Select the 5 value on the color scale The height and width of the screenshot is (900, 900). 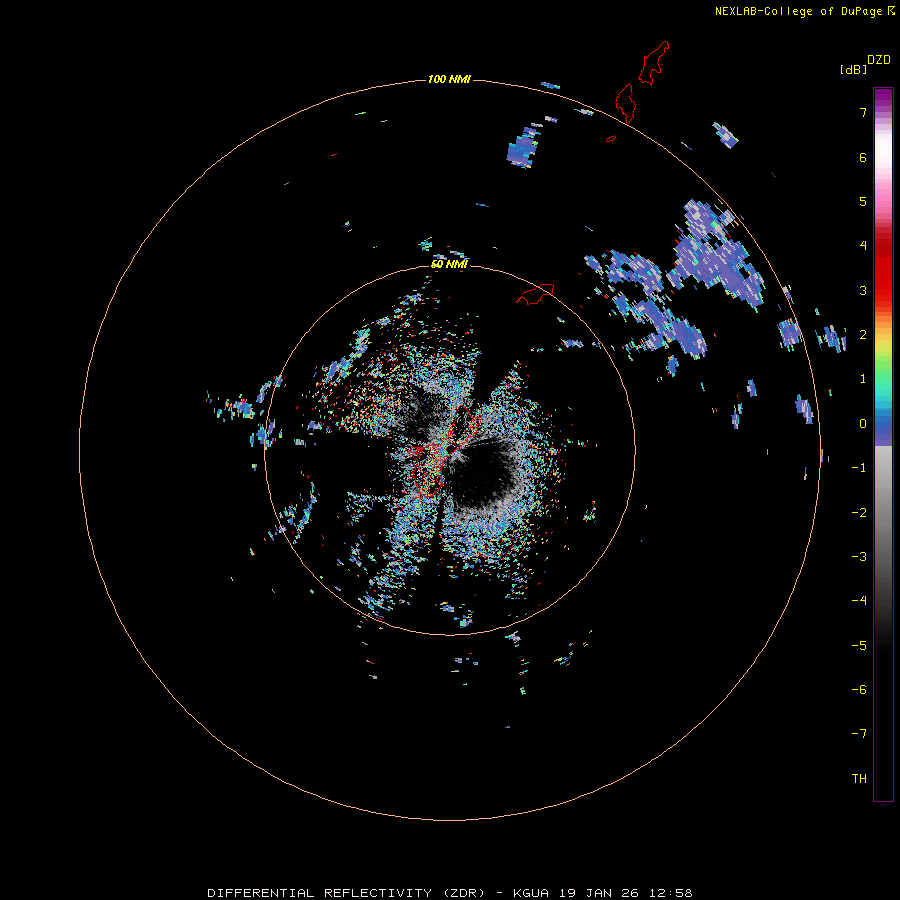(x=863, y=201)
